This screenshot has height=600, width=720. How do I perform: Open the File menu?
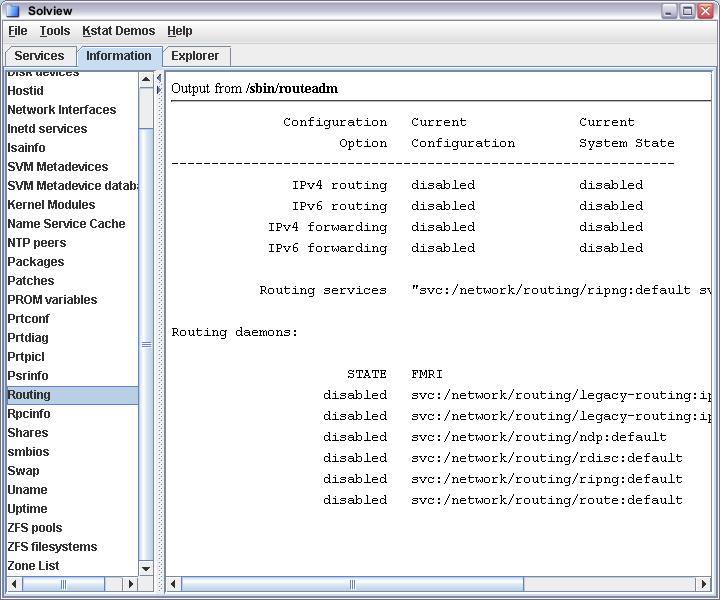(18, 31)
